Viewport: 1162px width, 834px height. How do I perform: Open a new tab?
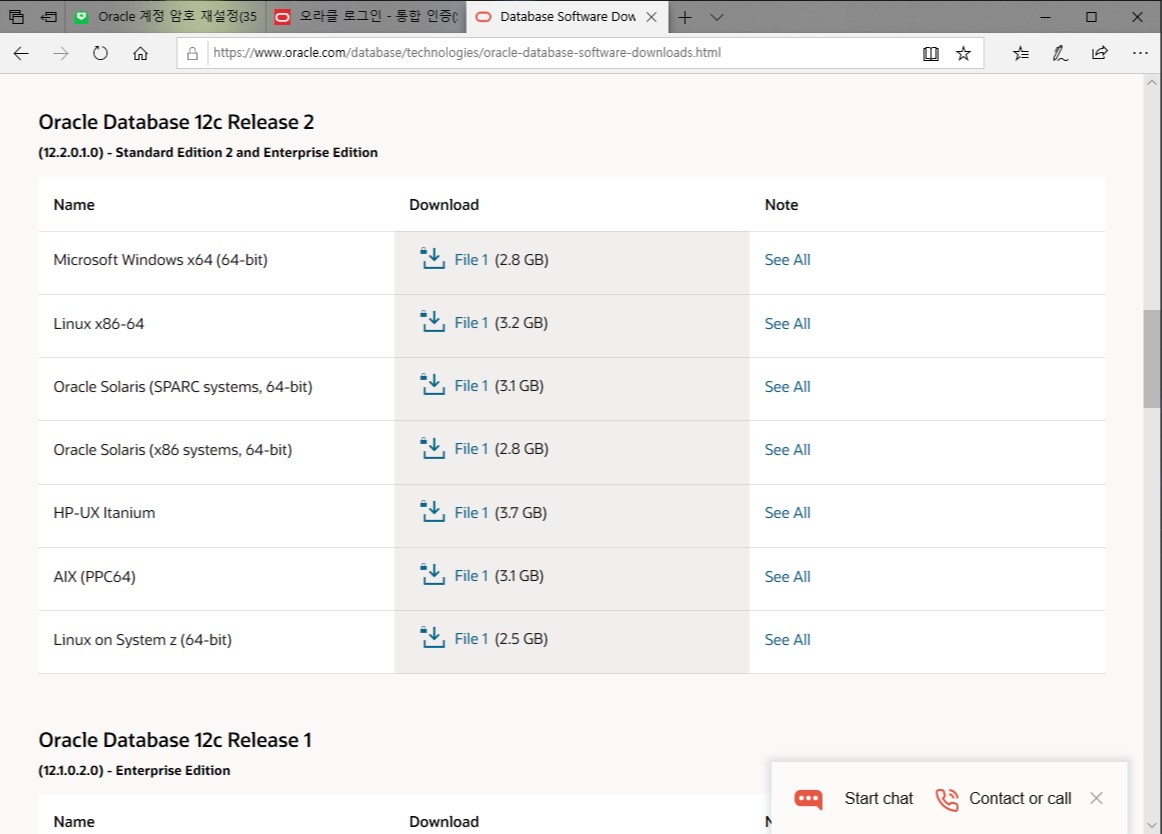point(685,17)
